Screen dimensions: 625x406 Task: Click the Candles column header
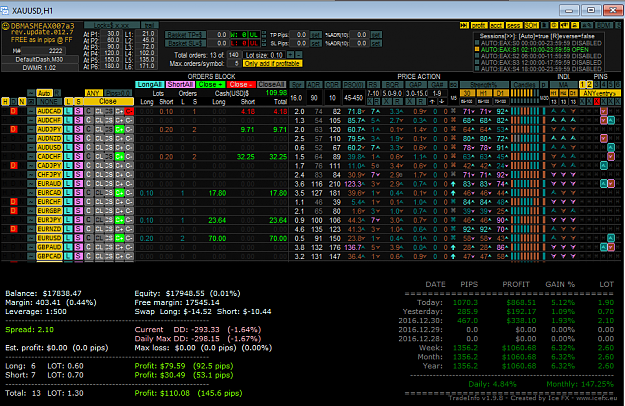click(525, 84)
